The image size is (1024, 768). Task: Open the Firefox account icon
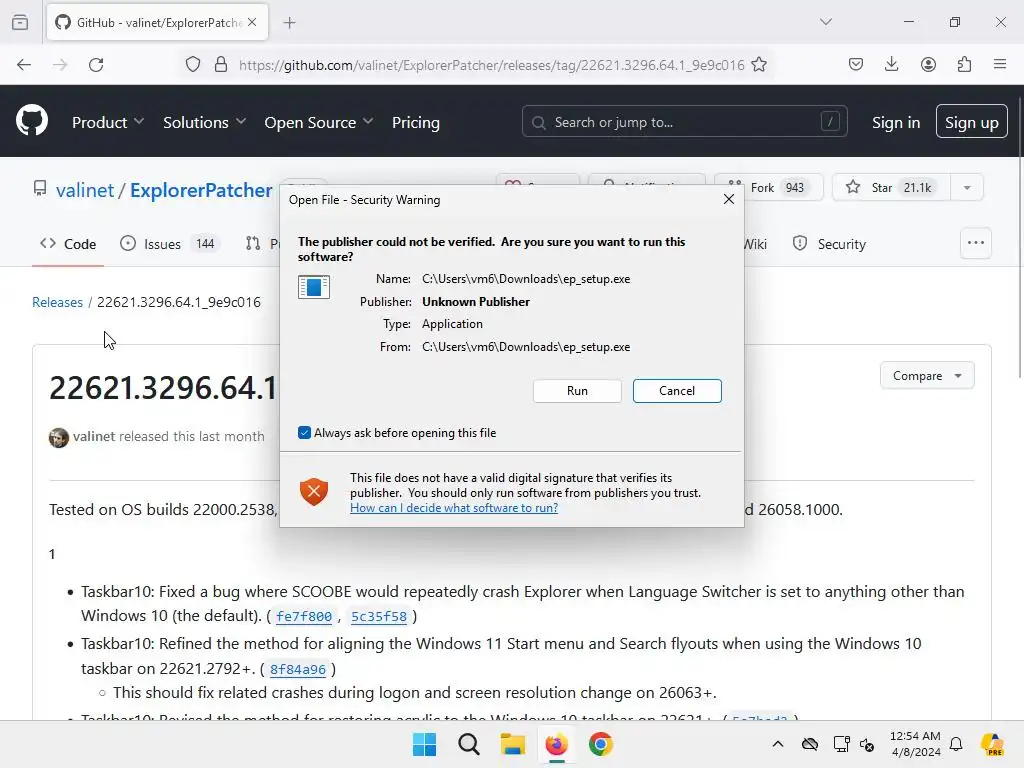coord(928,64)
